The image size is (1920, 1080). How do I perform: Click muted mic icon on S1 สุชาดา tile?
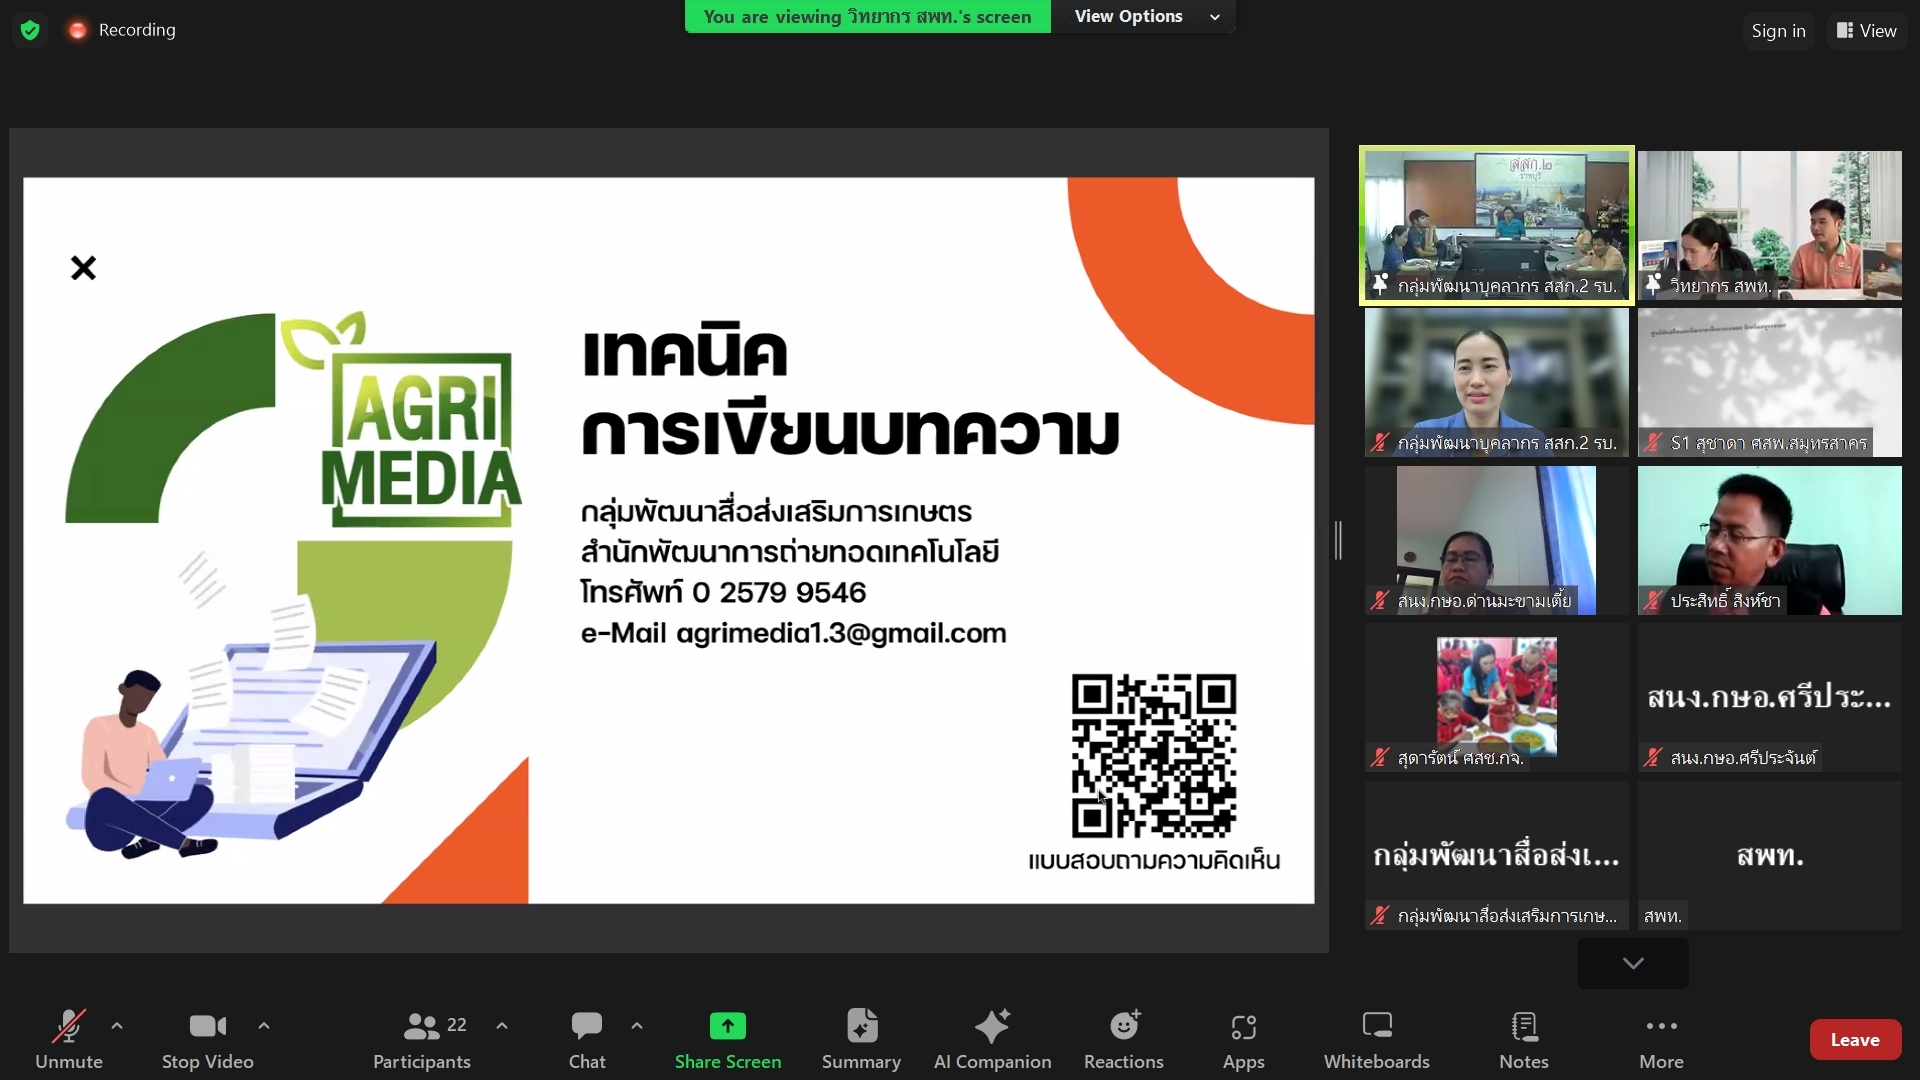(x=1653, y=443)
